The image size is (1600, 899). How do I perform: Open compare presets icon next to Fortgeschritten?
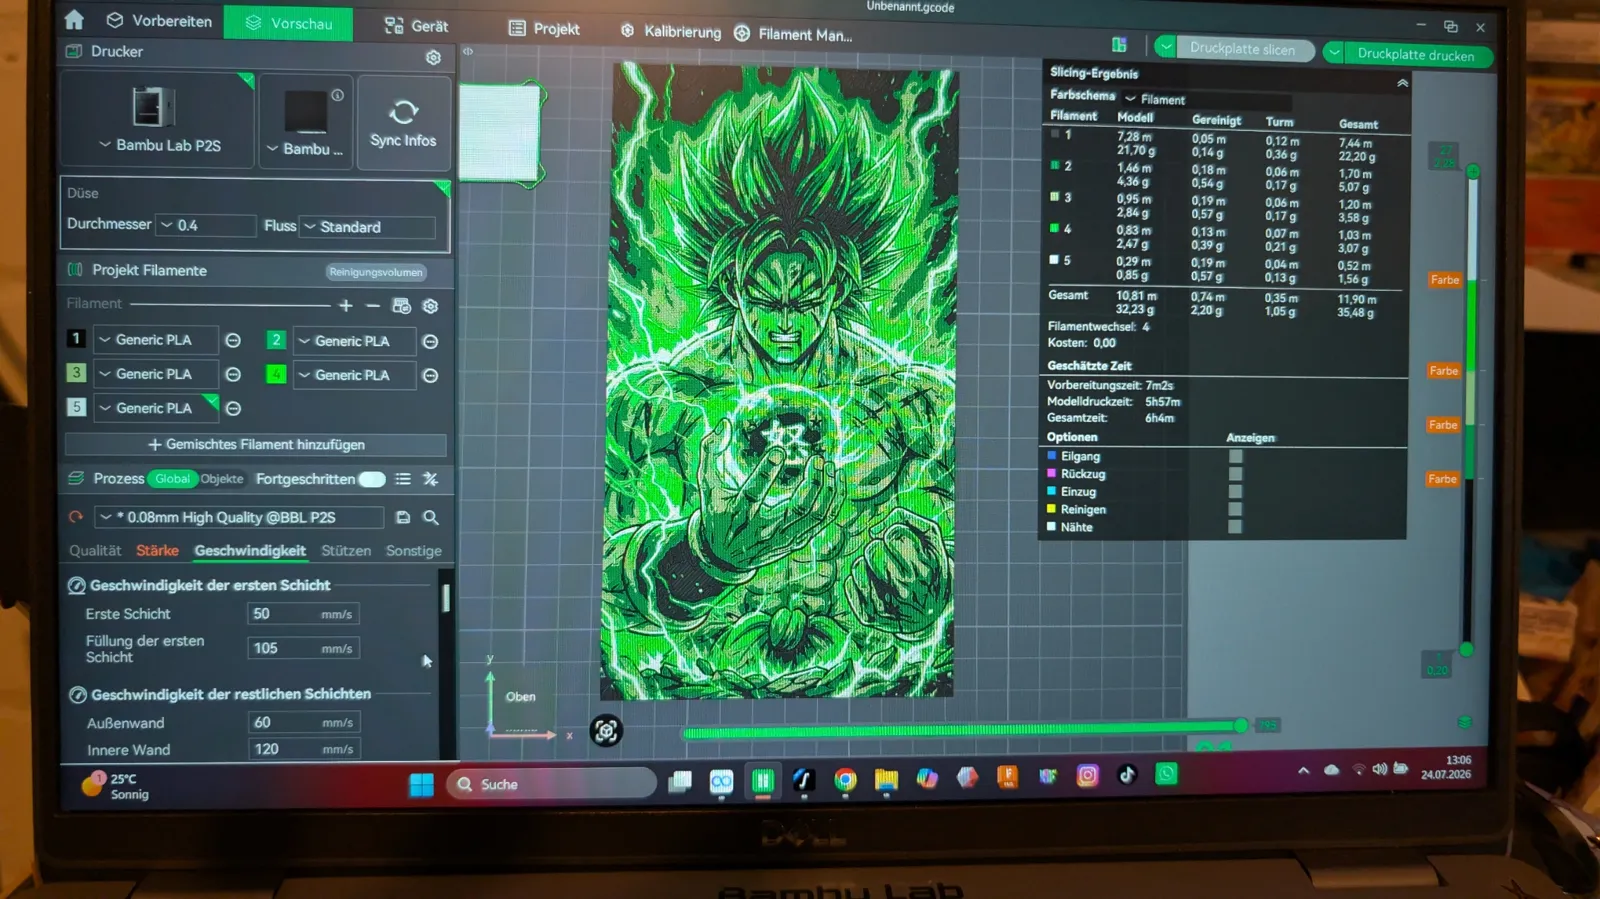[x=431, y=479]
